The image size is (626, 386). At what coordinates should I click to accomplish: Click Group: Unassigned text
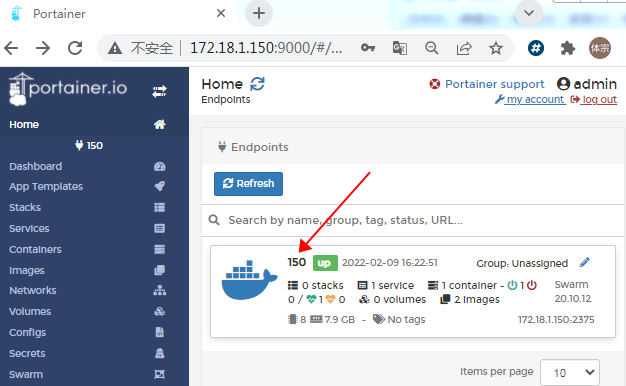(522, 263)
